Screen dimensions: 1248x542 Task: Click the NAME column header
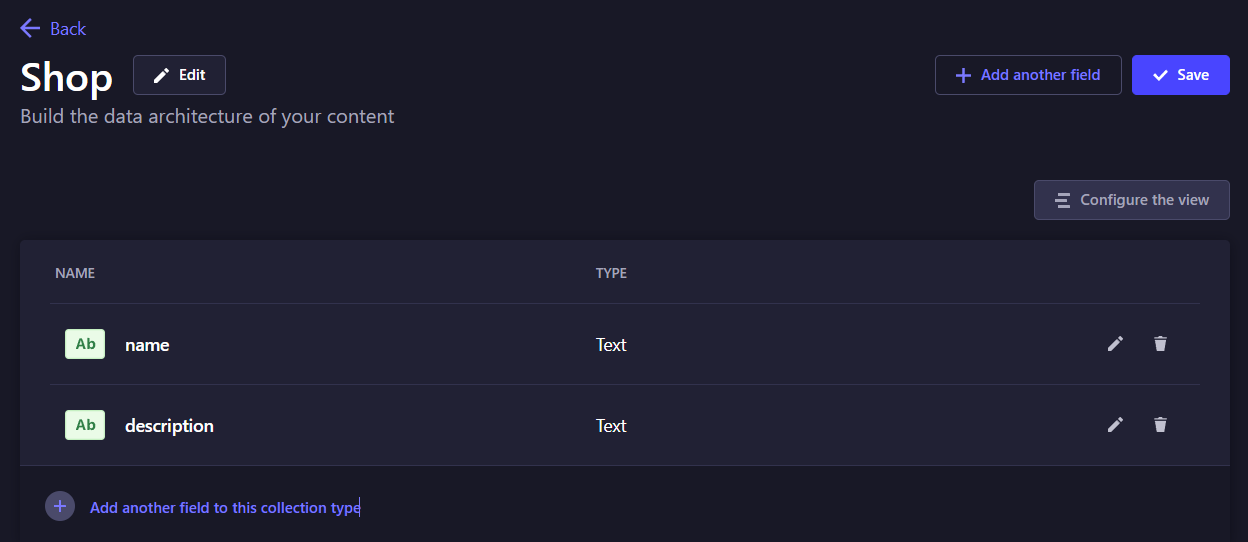click(x=75, y=273)
